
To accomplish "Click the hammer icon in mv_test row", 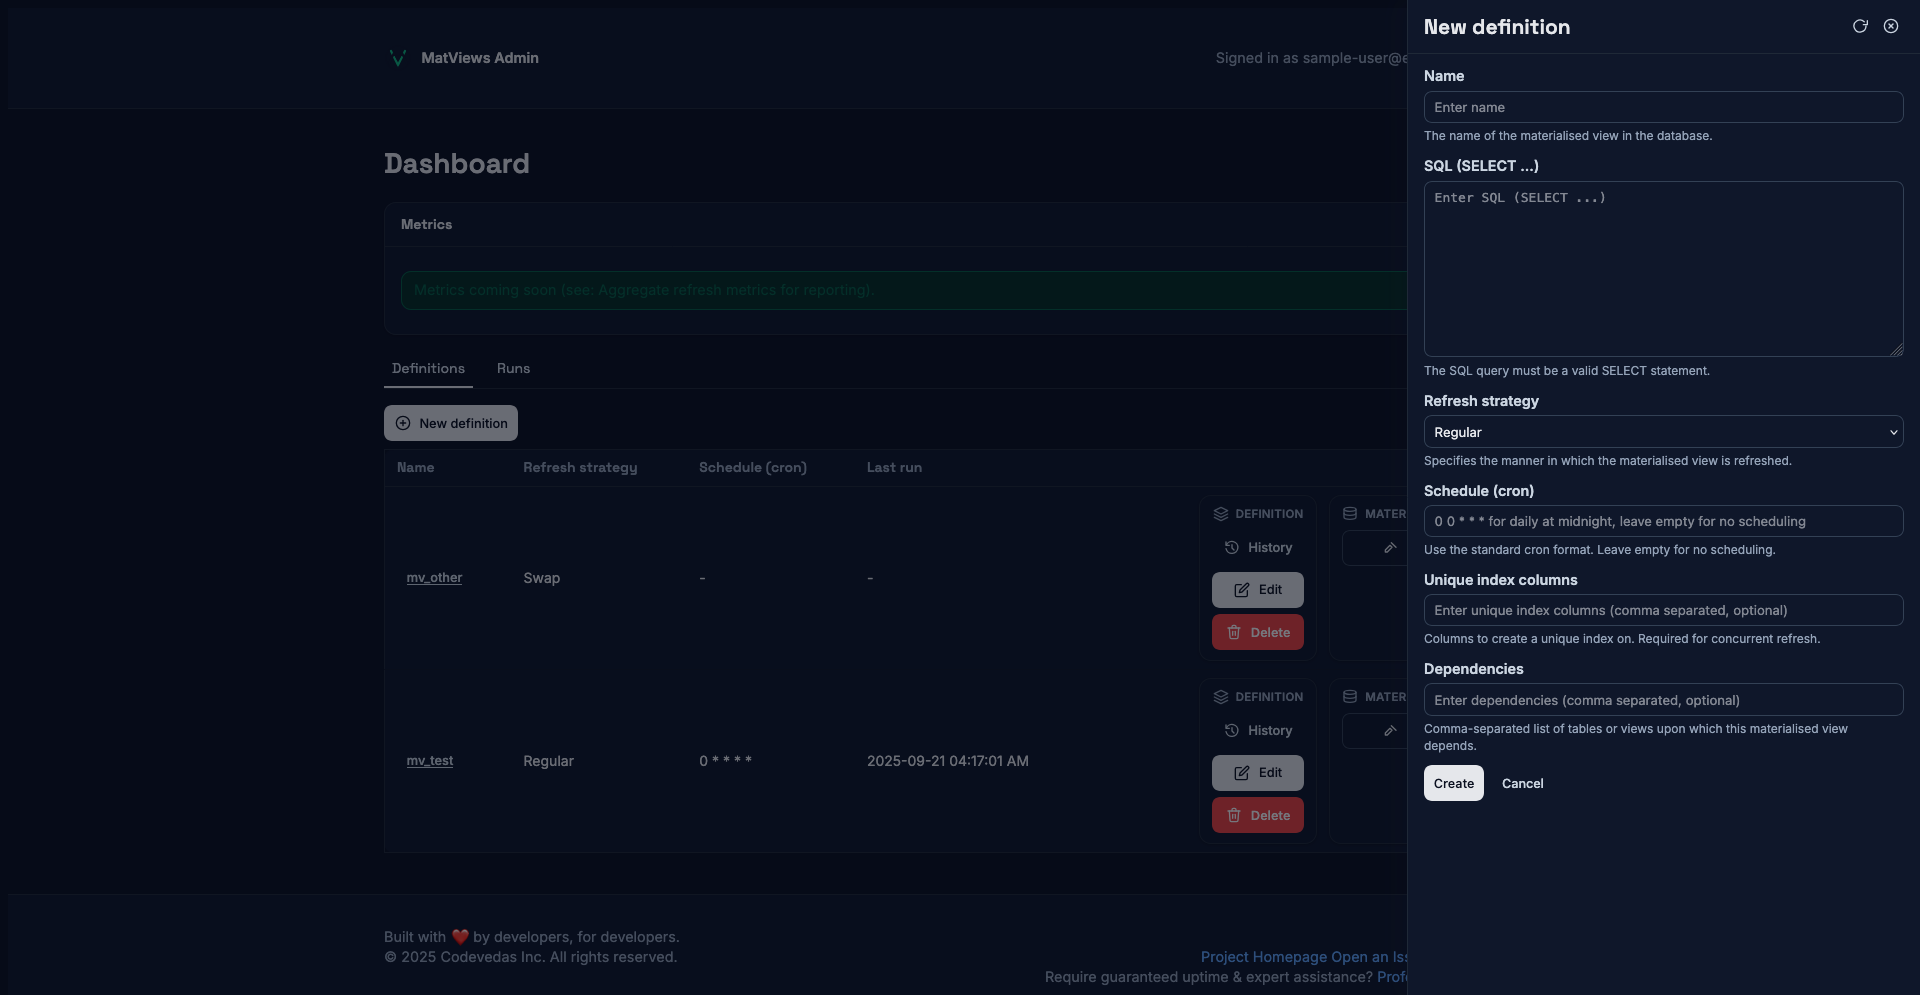I will coord(1389,731).
